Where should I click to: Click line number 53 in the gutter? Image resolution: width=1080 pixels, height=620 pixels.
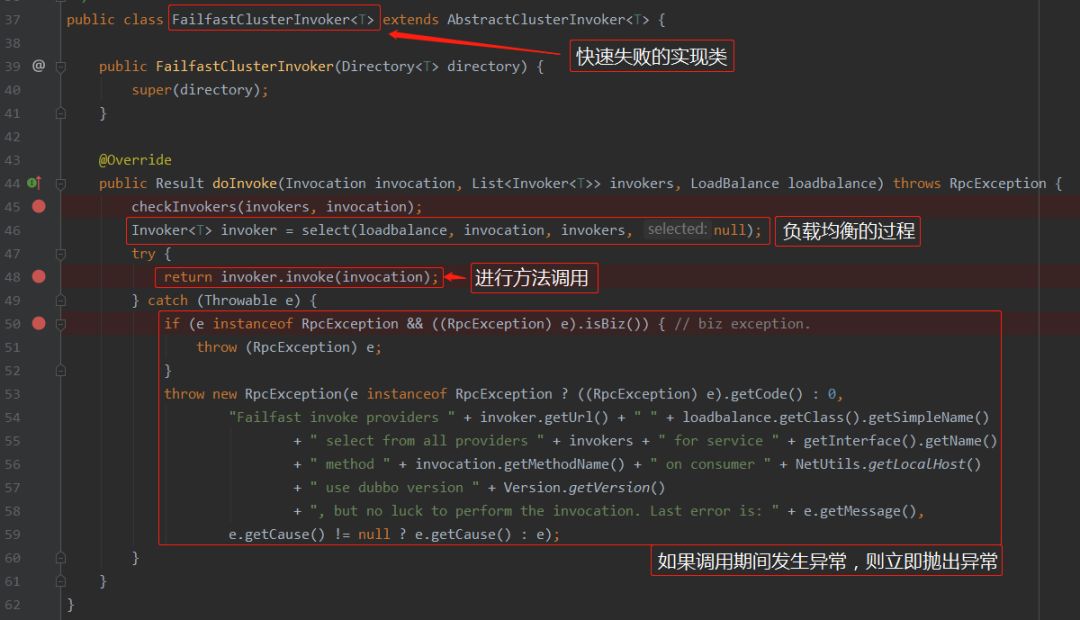(12, 394)
